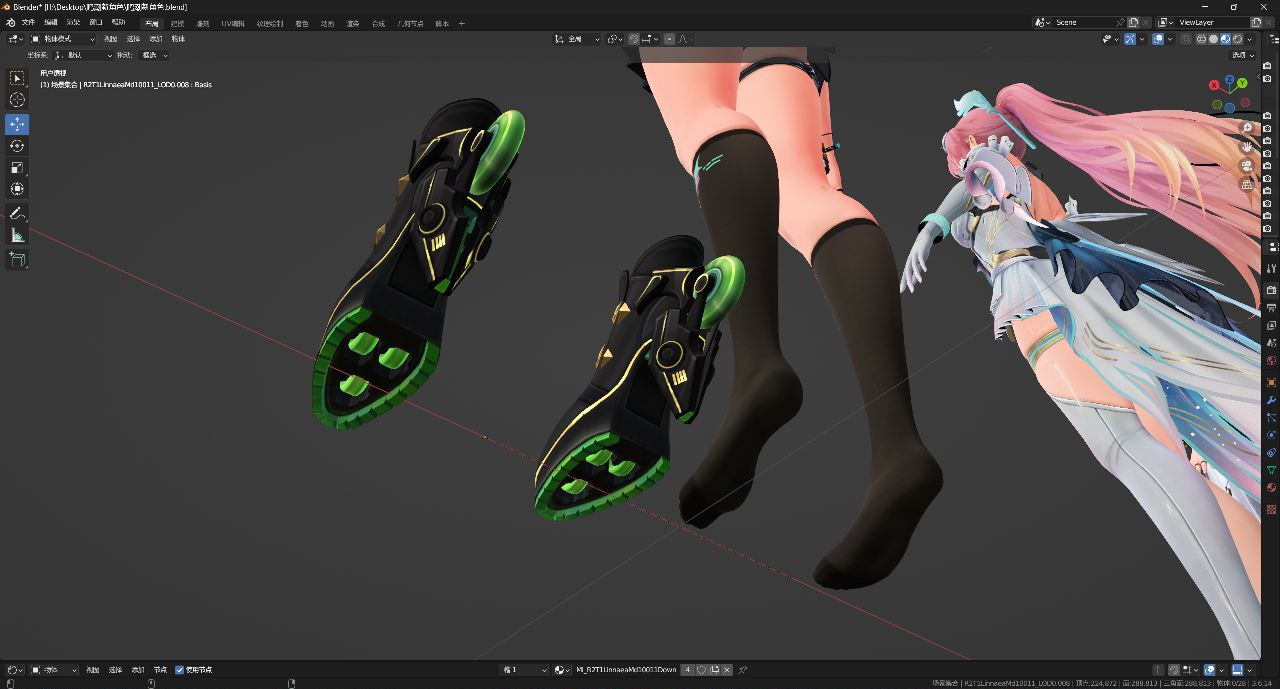
Task: Click the blue Z axis gizmo ball
Action: click(x=1230, y=80)
